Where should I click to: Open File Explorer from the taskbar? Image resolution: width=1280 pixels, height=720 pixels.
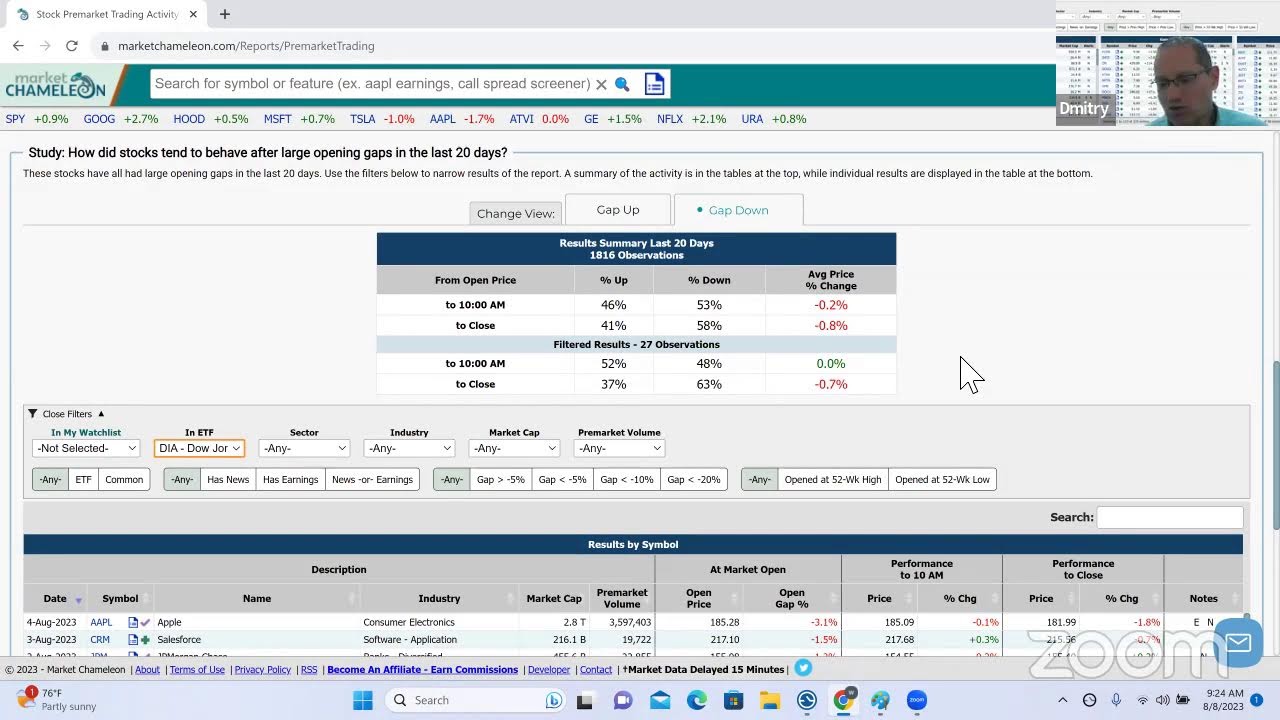(769, 700)
